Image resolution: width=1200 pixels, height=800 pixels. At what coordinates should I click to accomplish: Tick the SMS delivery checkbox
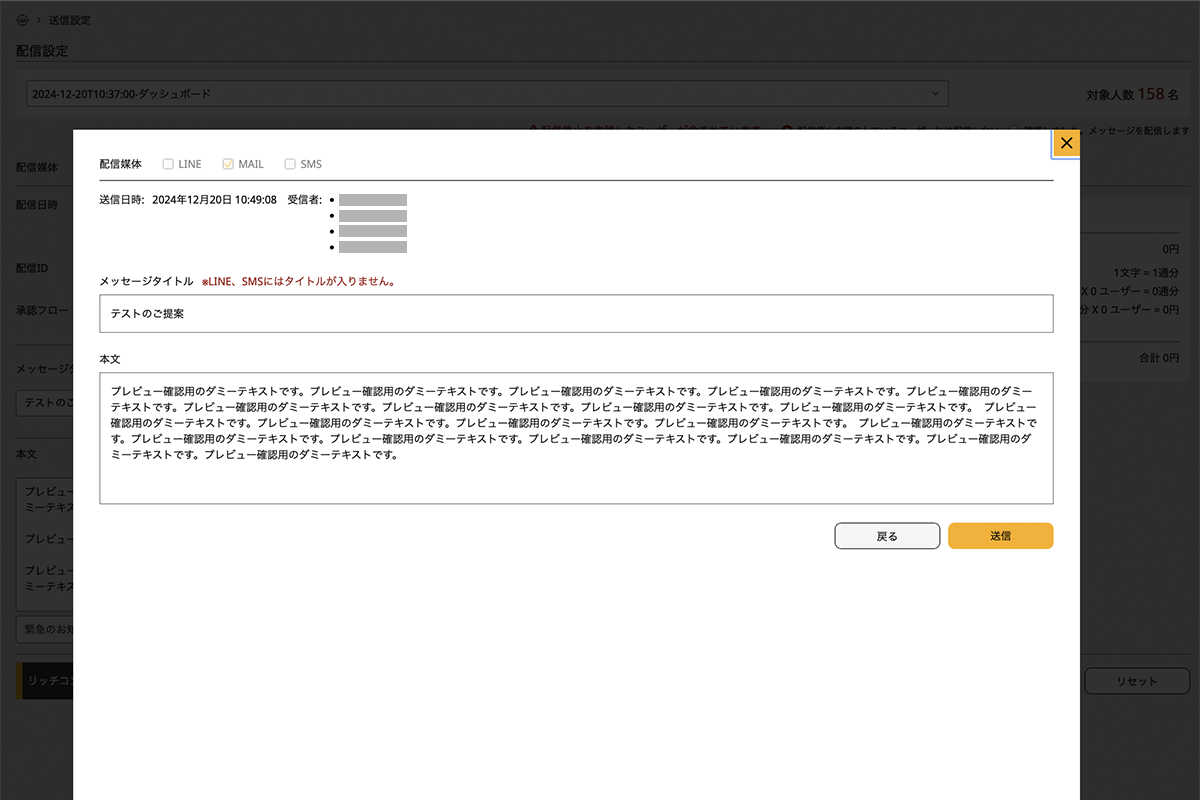(290, 164)
